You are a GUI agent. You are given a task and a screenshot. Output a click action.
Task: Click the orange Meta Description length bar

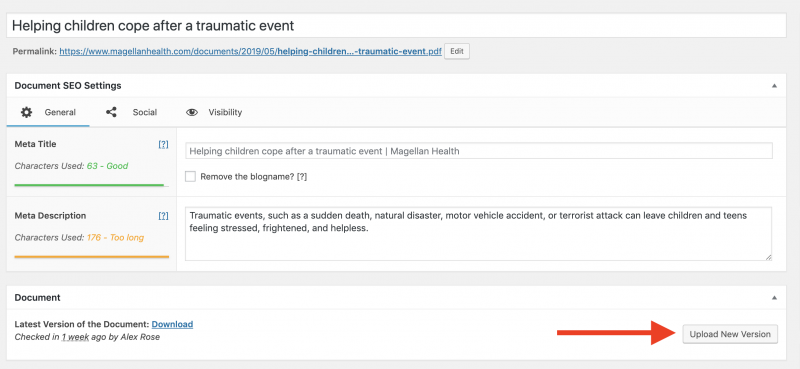92,257
